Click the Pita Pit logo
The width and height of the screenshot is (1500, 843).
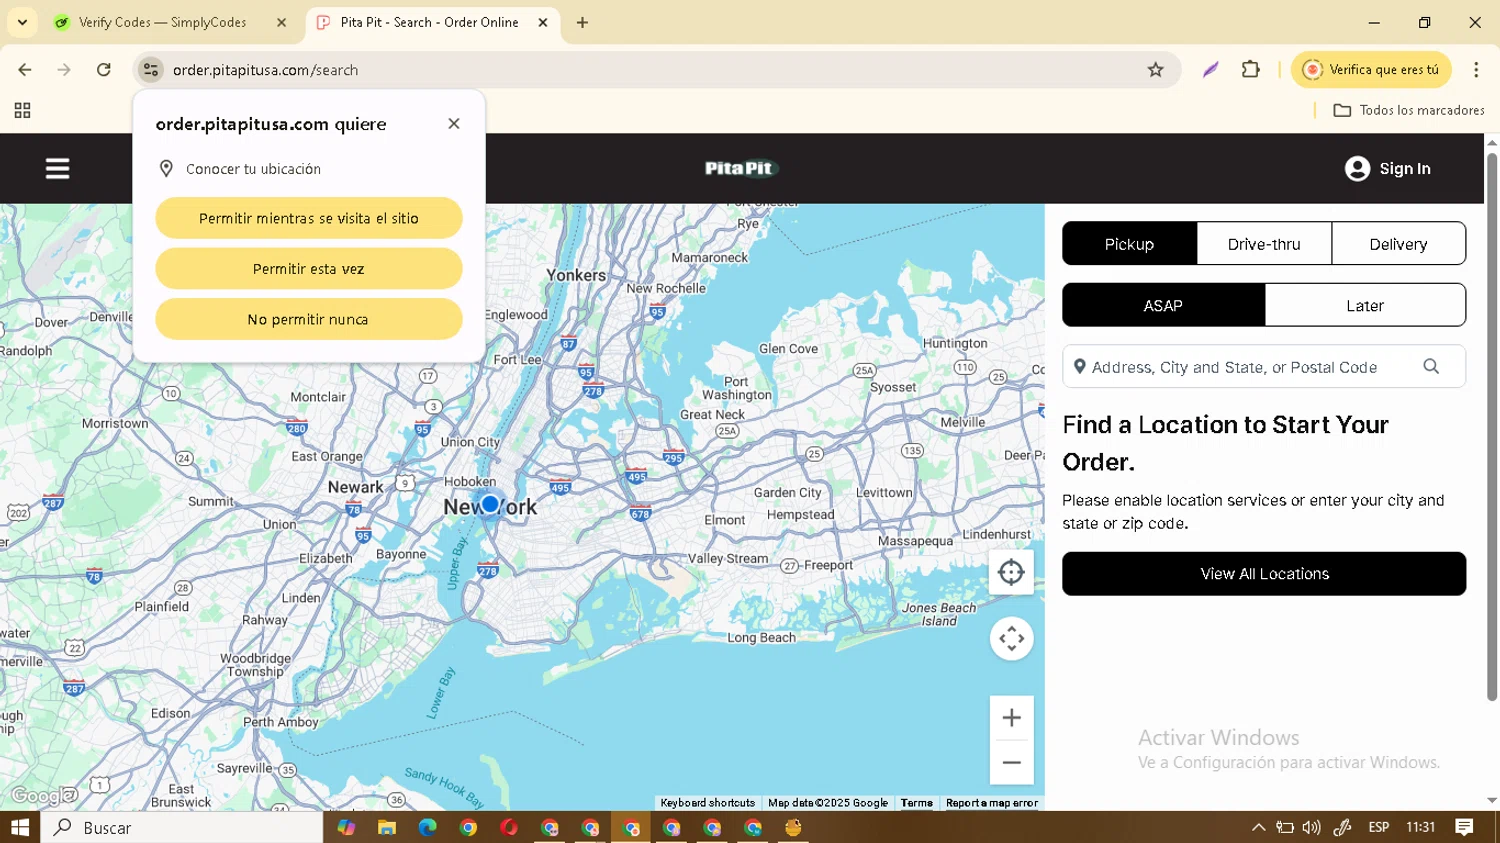(x=740, y=168)
